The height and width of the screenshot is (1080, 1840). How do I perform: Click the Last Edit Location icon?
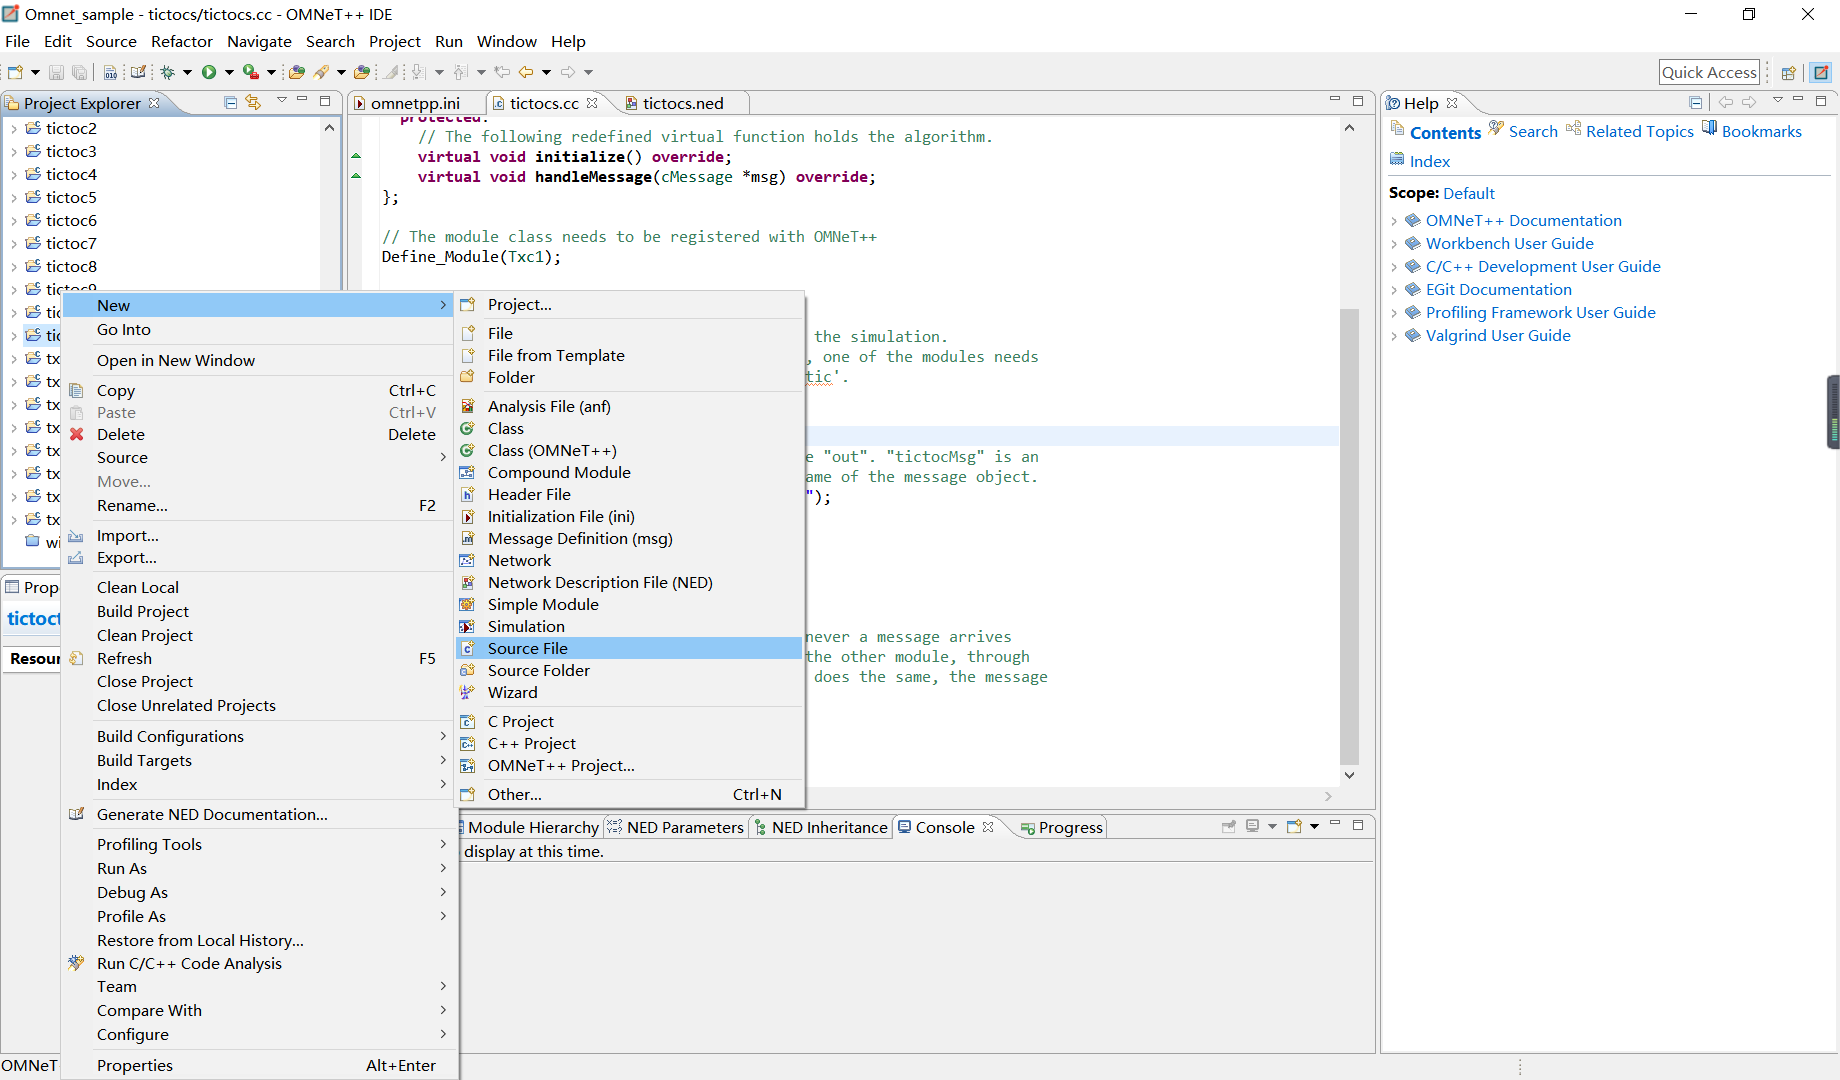(x=502, y=72)
